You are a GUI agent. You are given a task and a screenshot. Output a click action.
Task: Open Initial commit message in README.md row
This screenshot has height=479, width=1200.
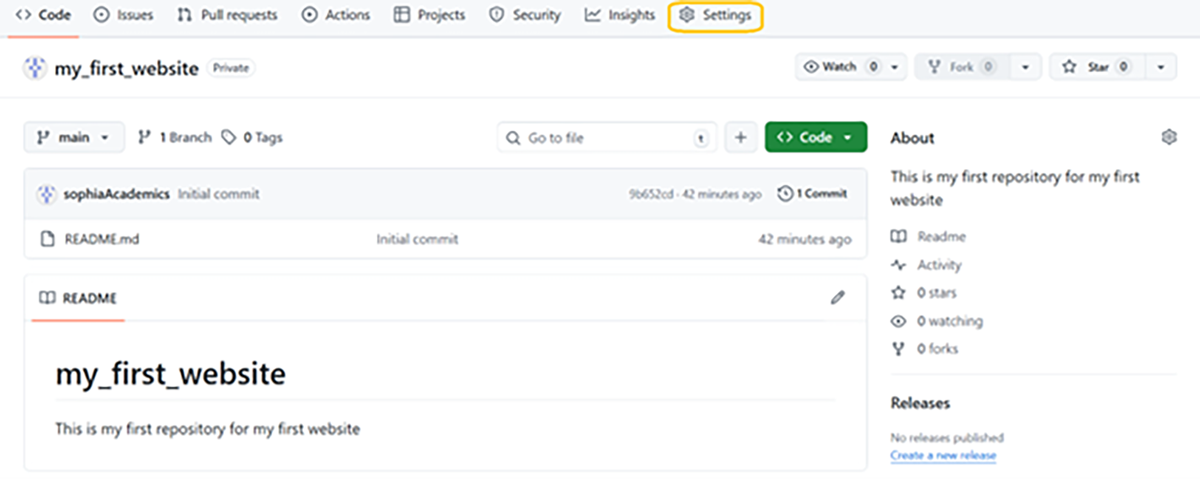coord(417,239)
